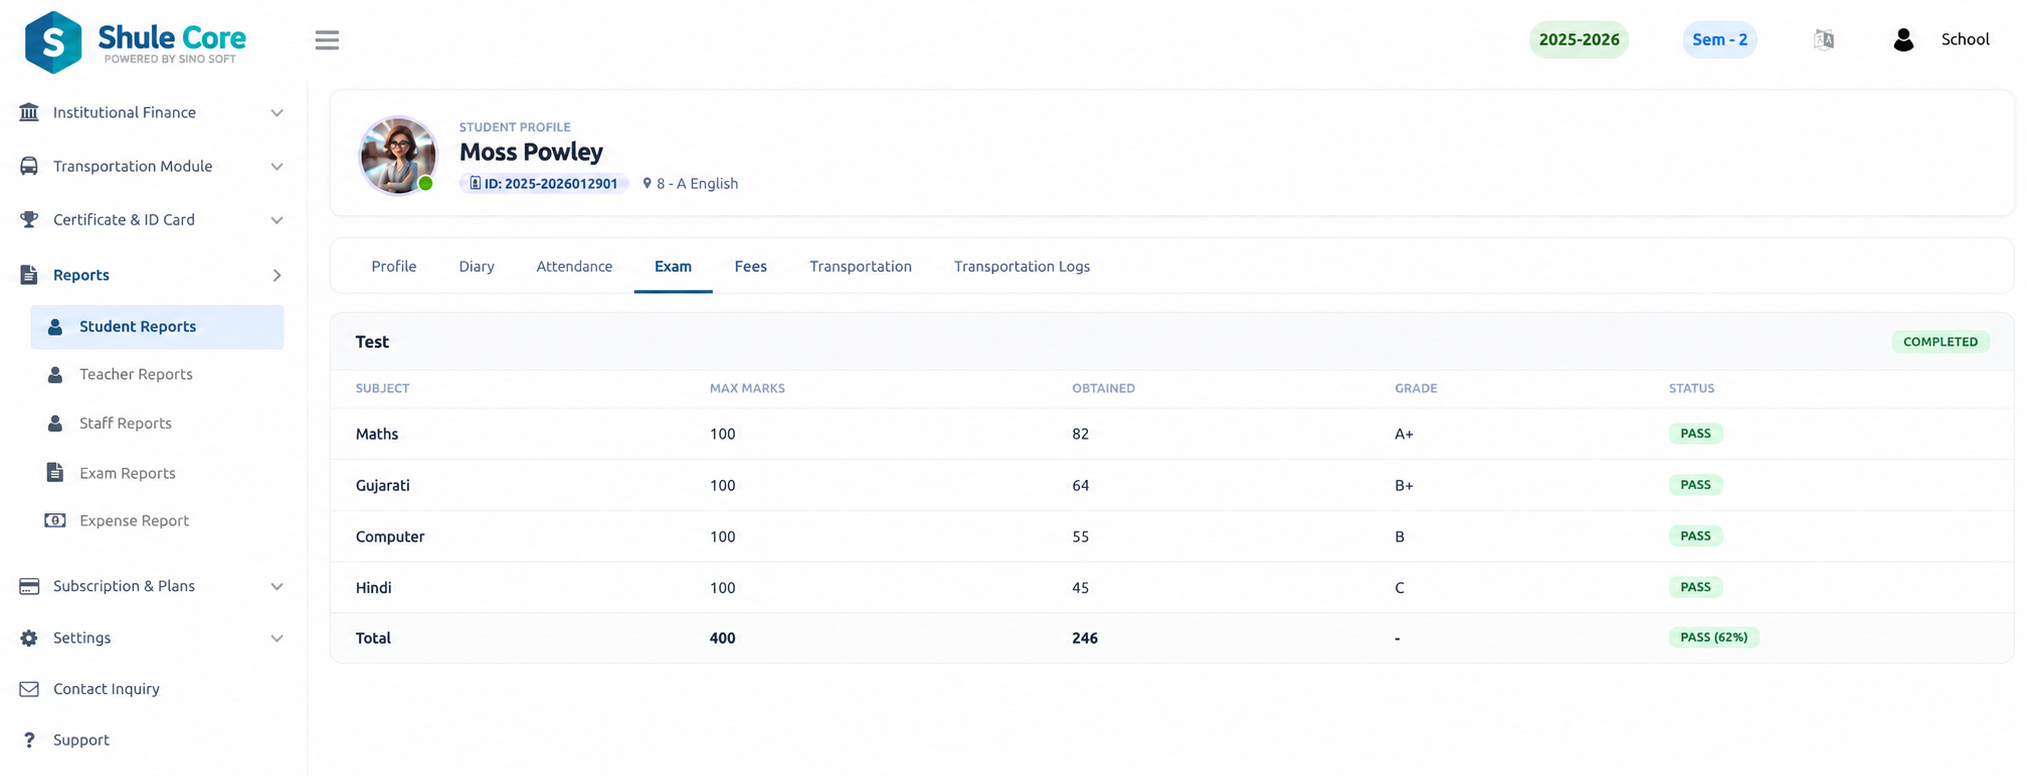The height and width of the screenshot is (776, 2027).
Task: Click the Institutional Finance bank icon
Action: pos(29,112)
